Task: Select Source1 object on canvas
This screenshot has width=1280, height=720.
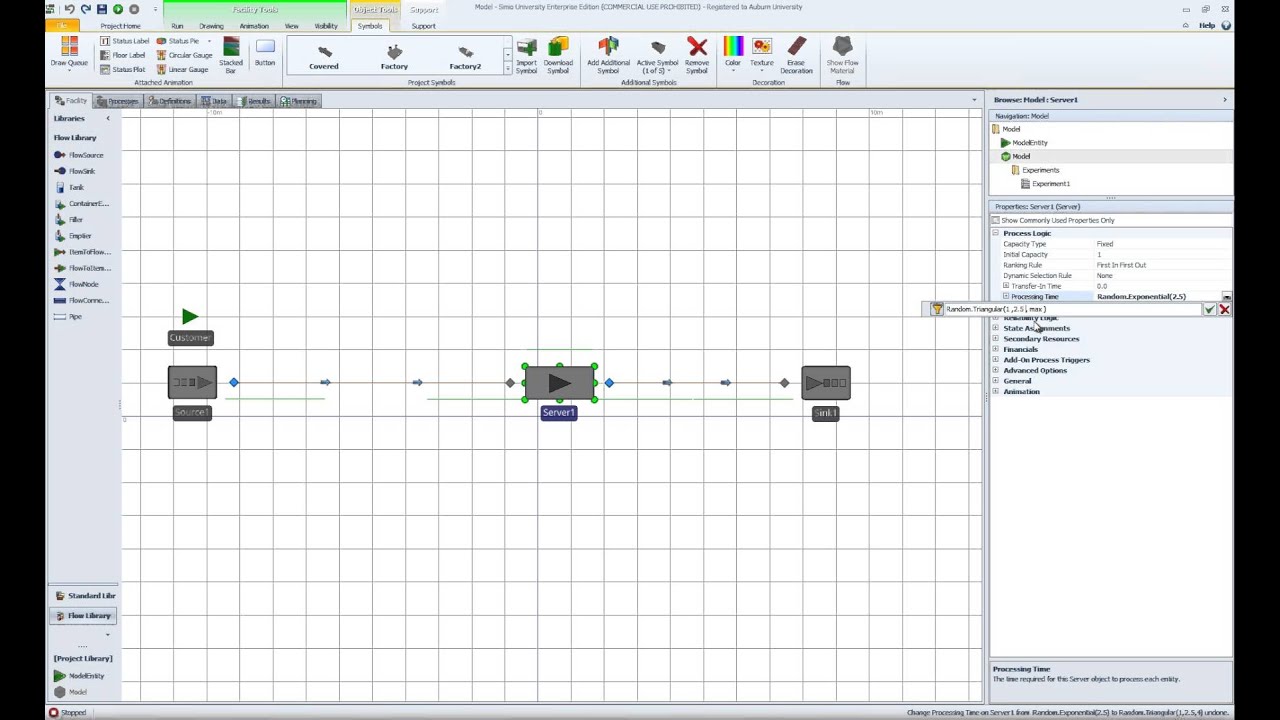Action: click(192, 383)
